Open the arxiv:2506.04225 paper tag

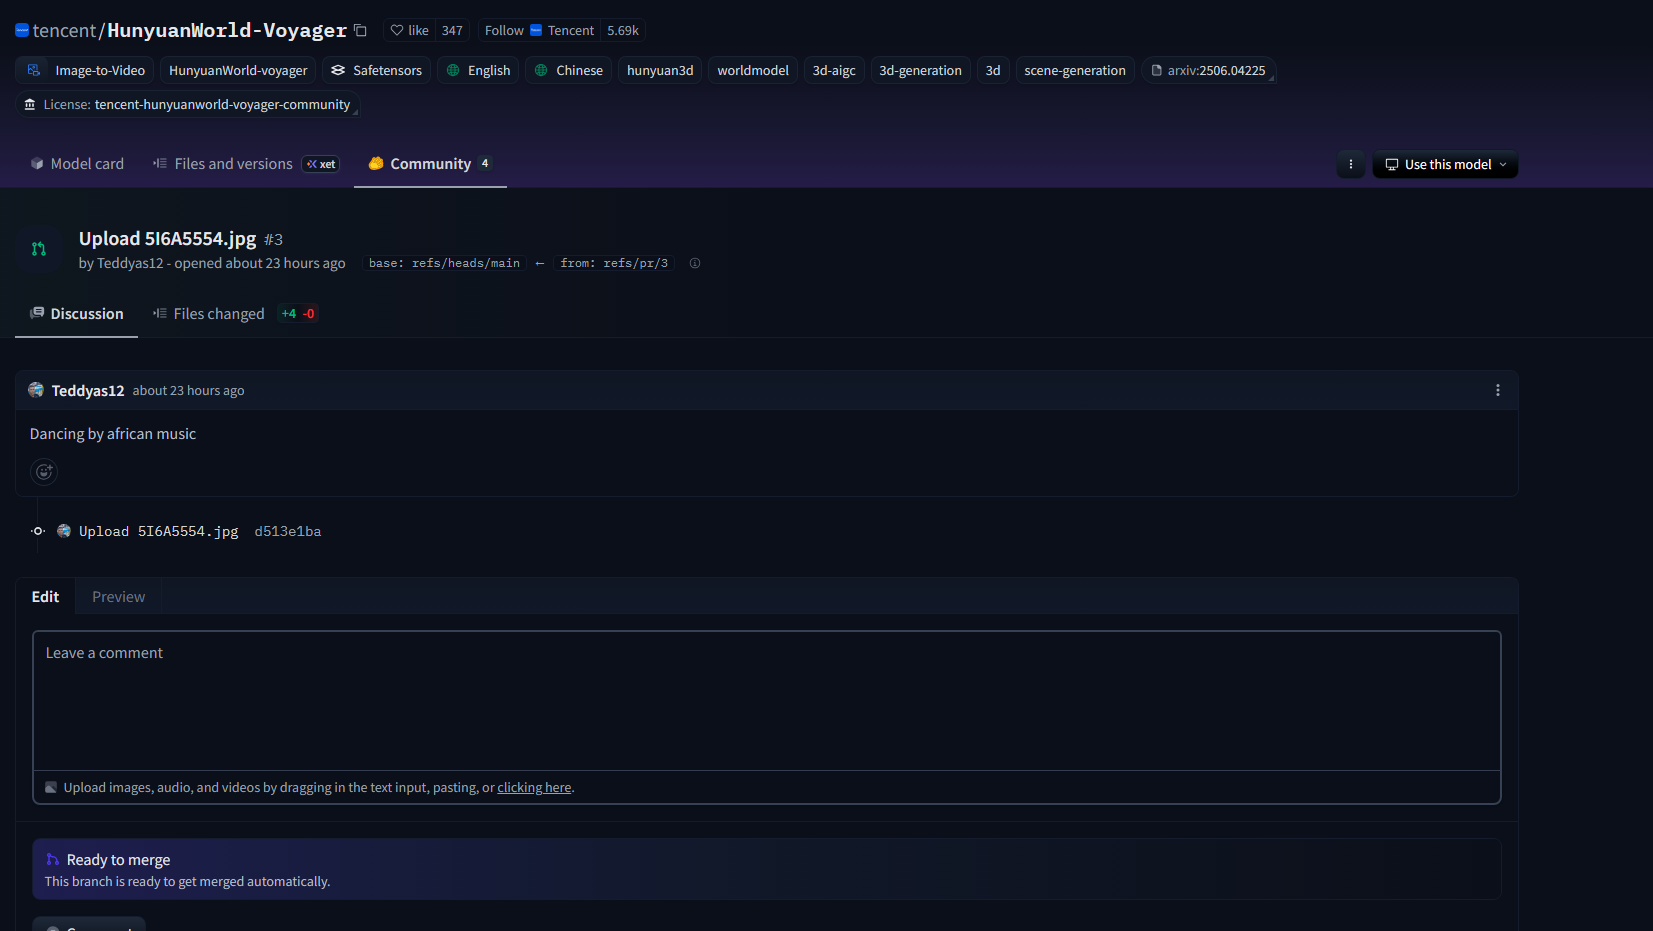[x=1208, y=70]
